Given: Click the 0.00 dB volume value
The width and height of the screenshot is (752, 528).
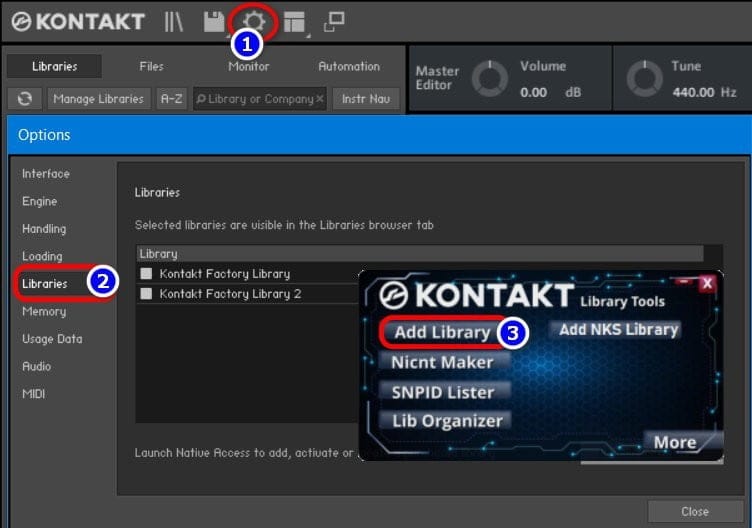Looking at the screenshot, I should pyautogui.click(x=550, y=92).
